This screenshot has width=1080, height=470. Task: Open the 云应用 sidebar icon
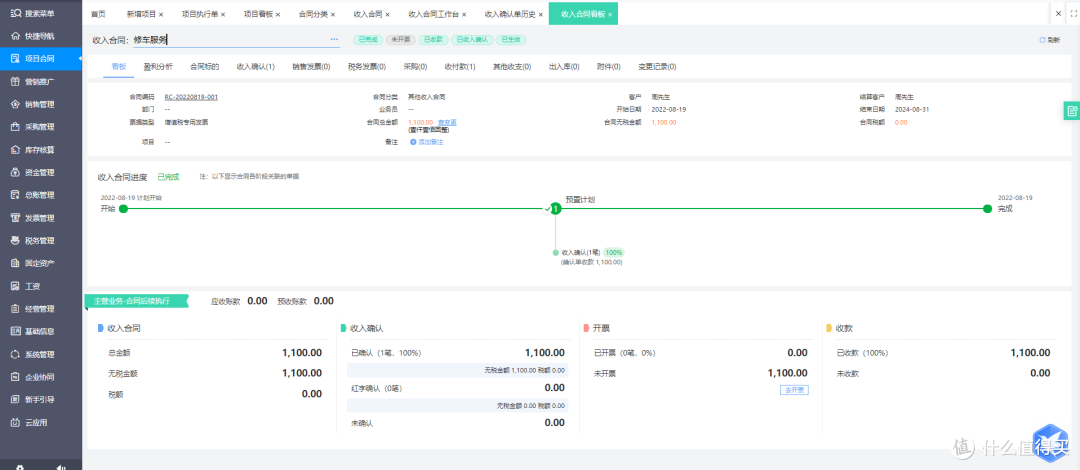tap(15, 422)
